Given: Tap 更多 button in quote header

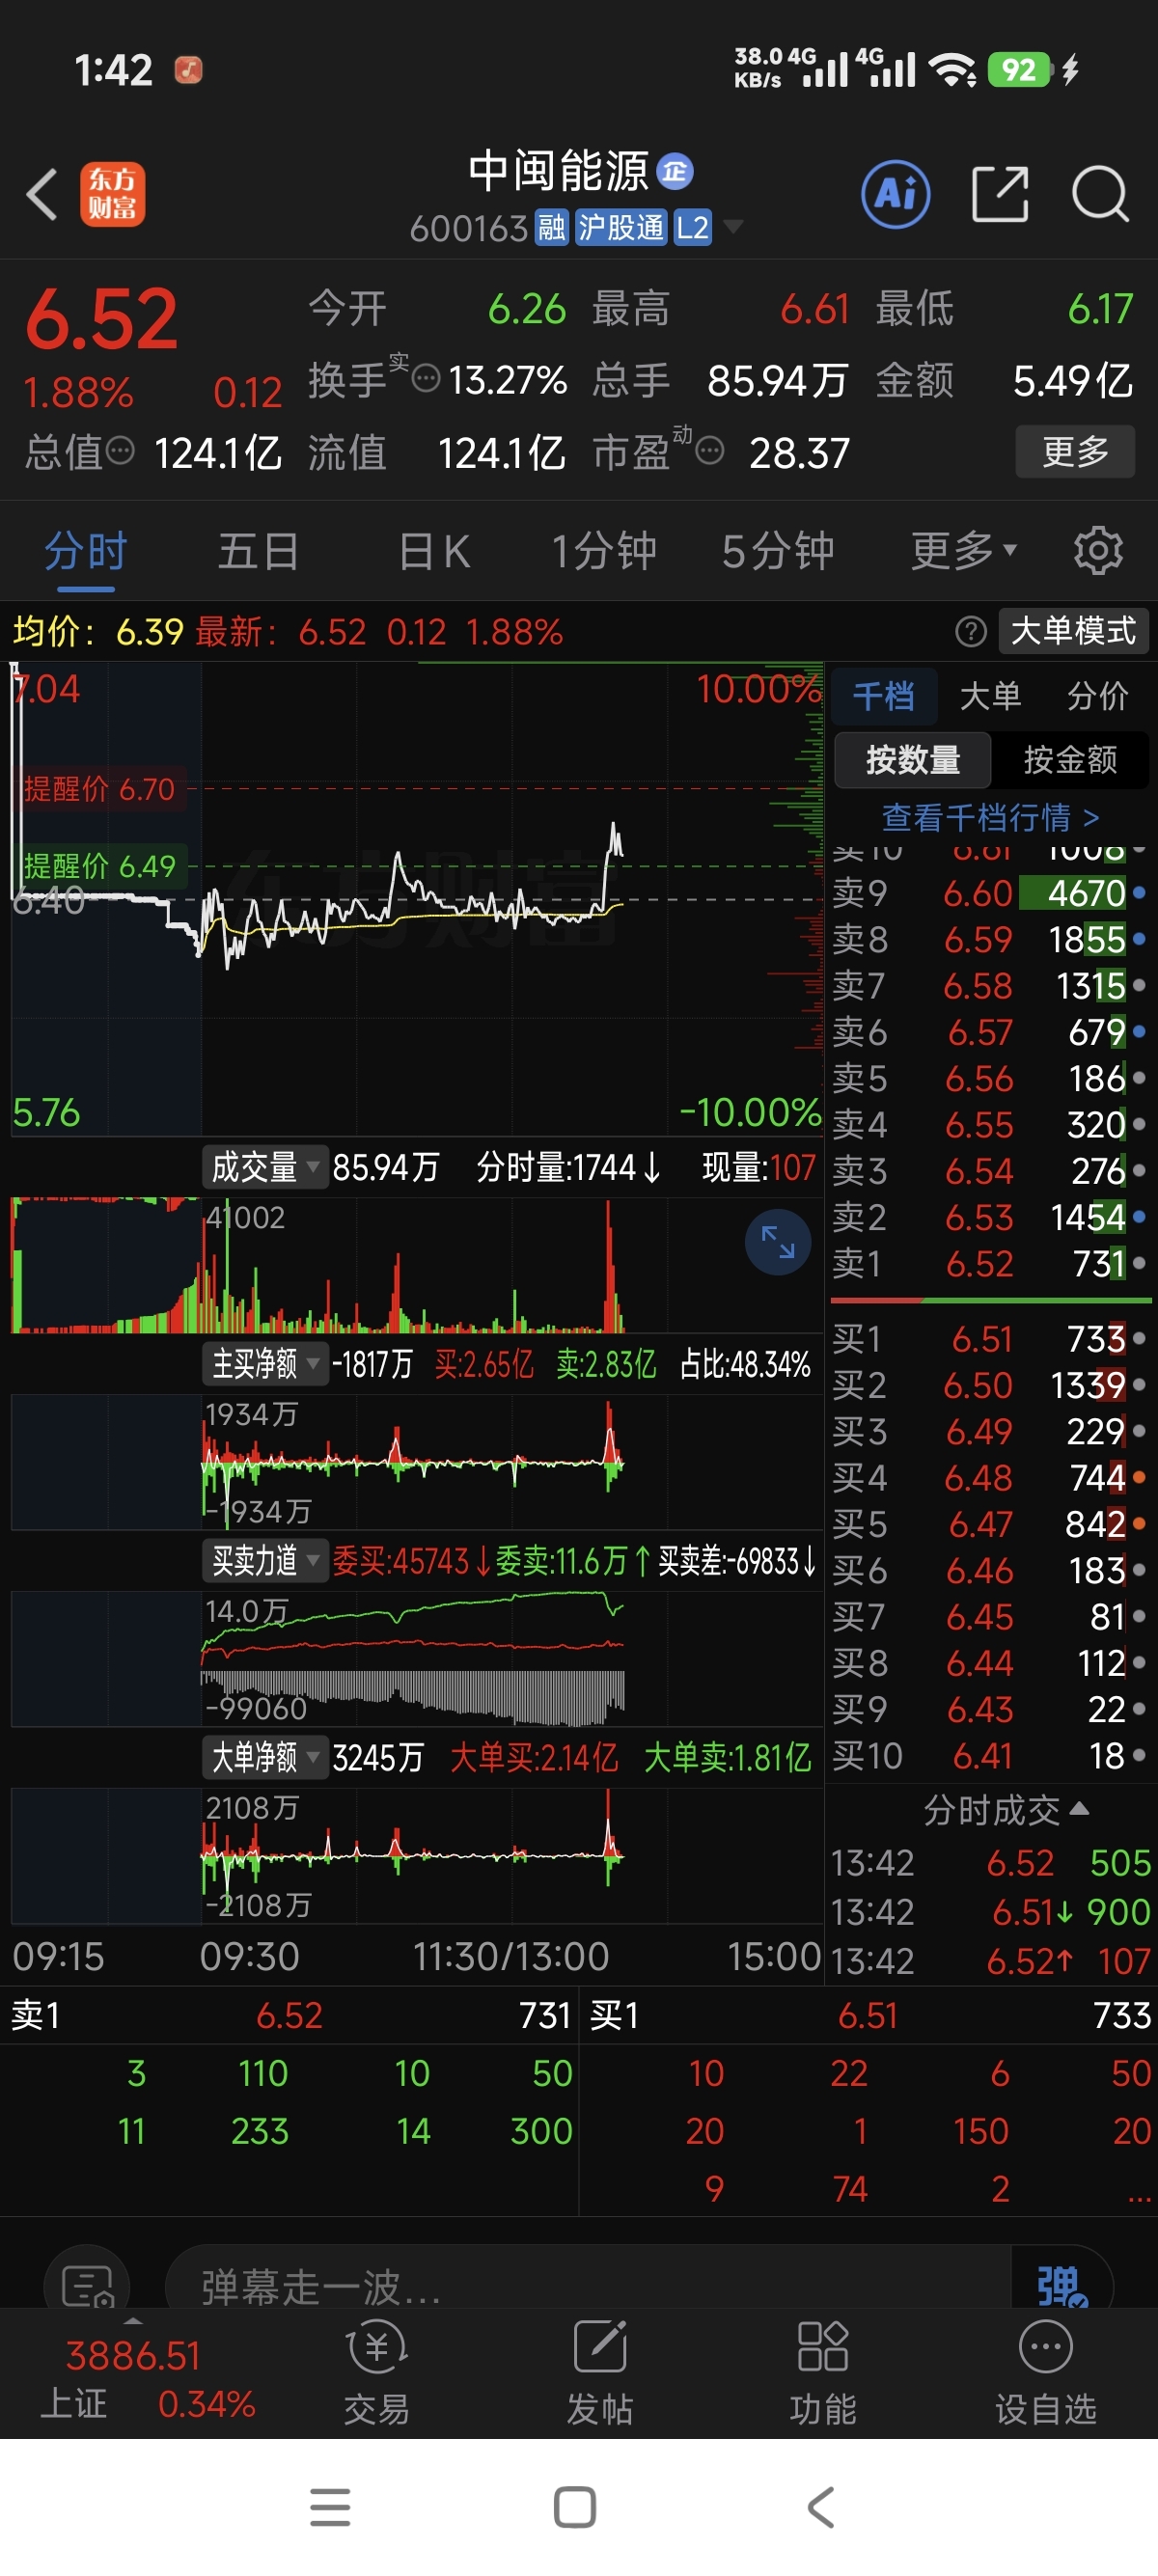Looking at the screenshot, I should (1075, 451).
